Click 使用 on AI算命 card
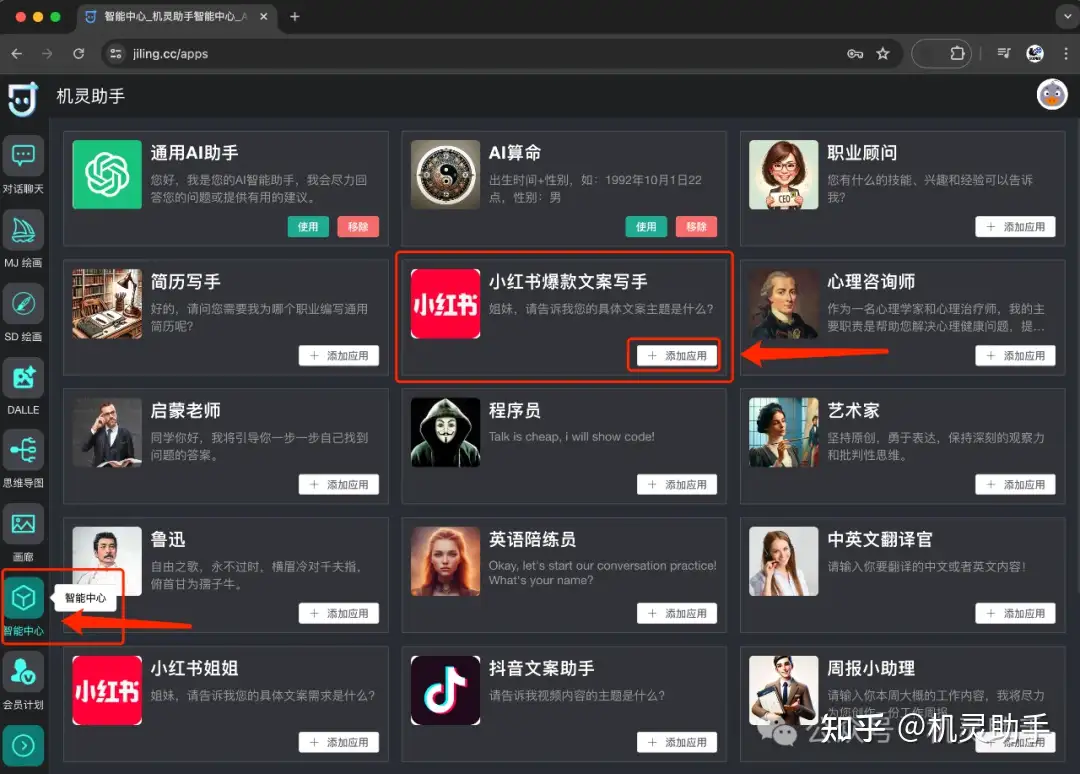Viewport: 1080px width, 774px height. click(646, 227)
